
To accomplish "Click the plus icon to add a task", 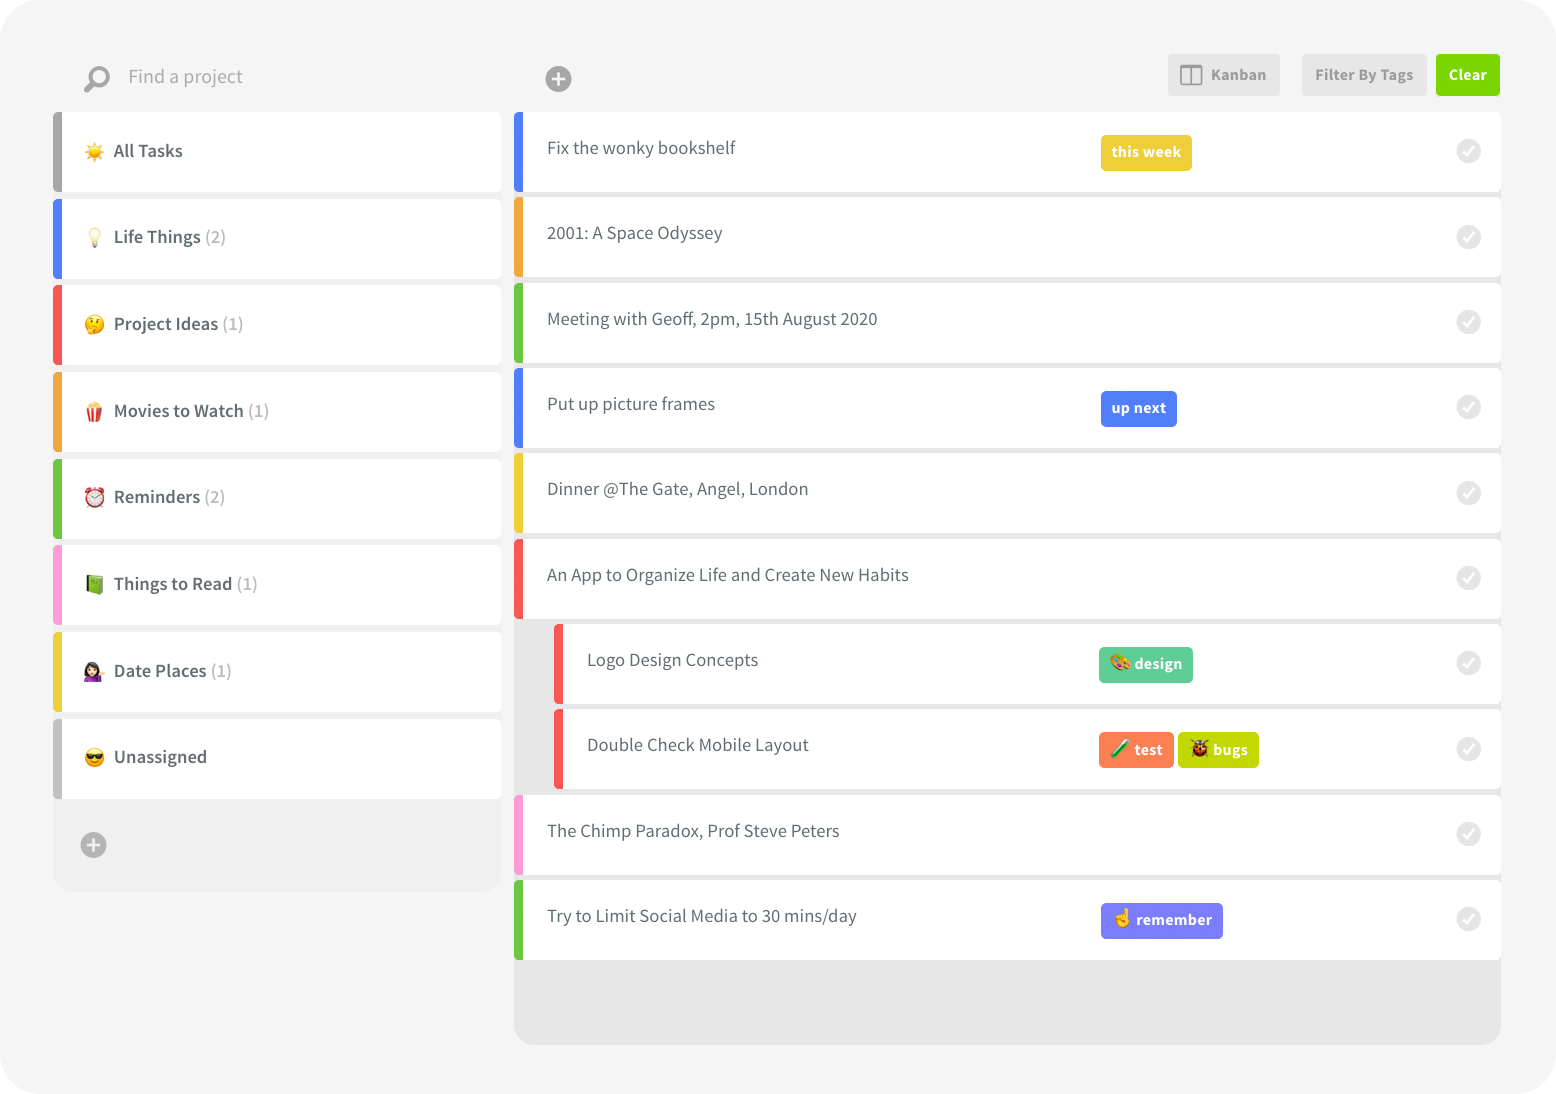I will tap(558, 79).
